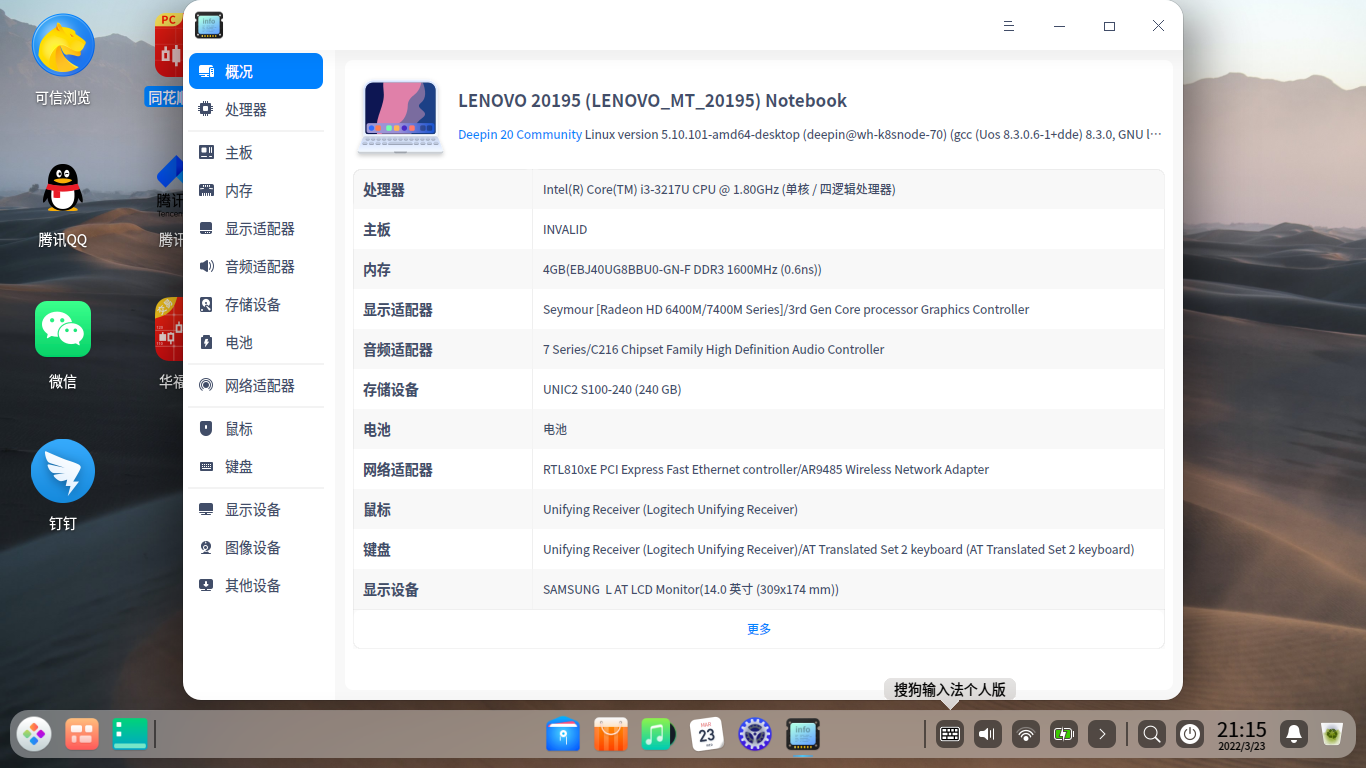Click the High Definition Audio Controller value

[x=714, y=349]
